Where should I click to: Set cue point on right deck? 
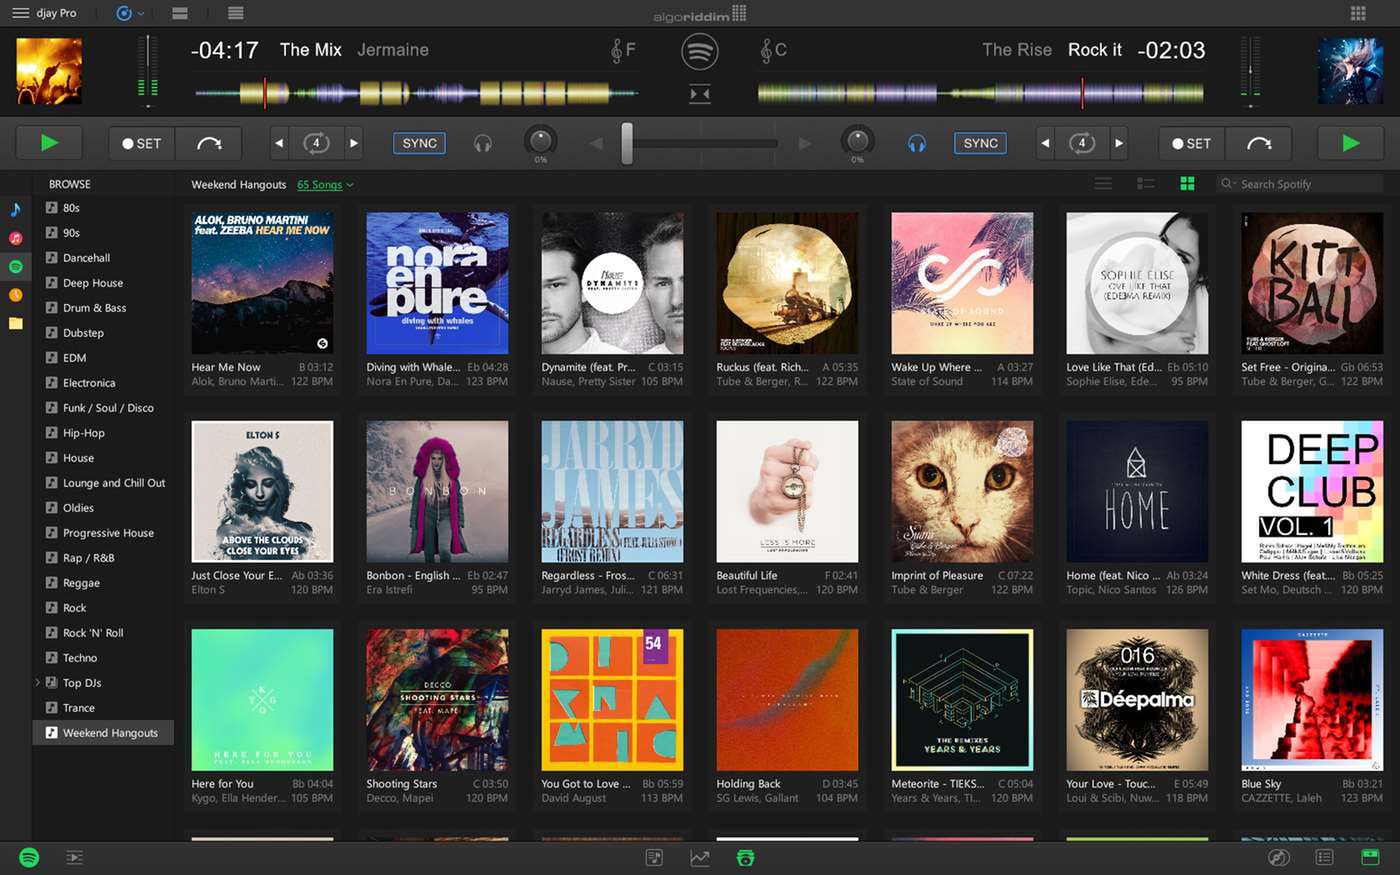click(x=1191, y=143)
